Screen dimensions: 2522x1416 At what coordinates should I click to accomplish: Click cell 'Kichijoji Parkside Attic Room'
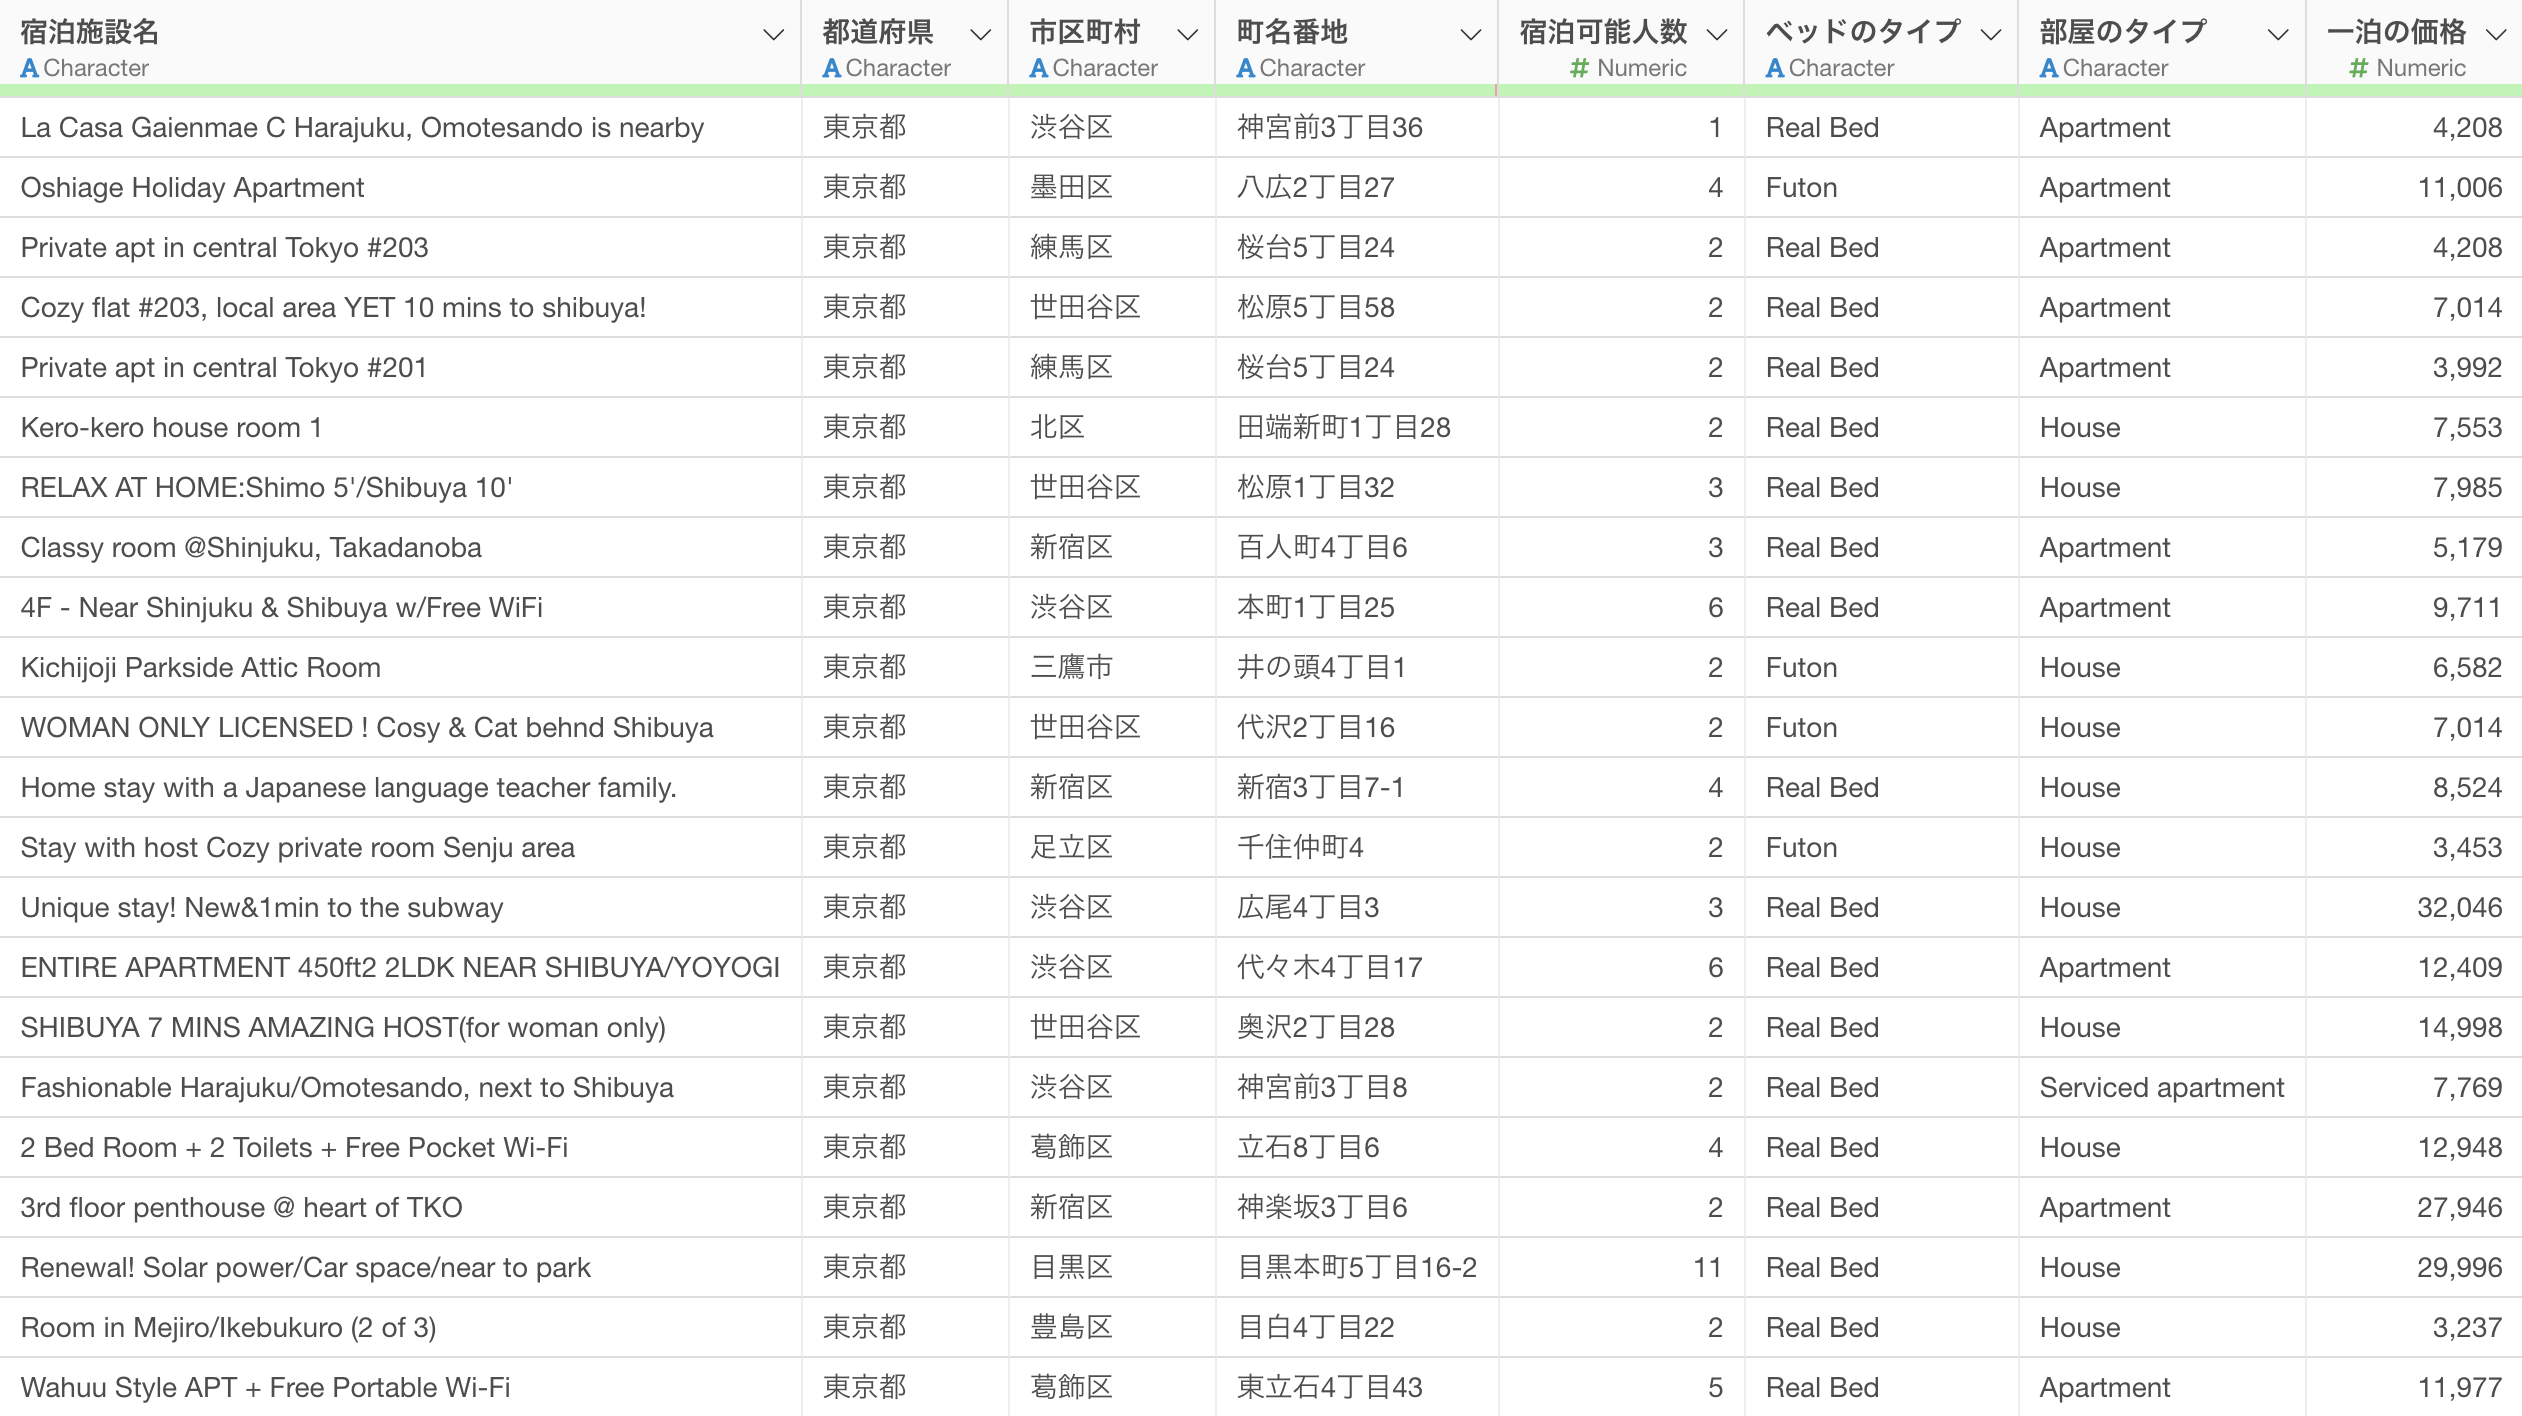[x=400, y=667]
